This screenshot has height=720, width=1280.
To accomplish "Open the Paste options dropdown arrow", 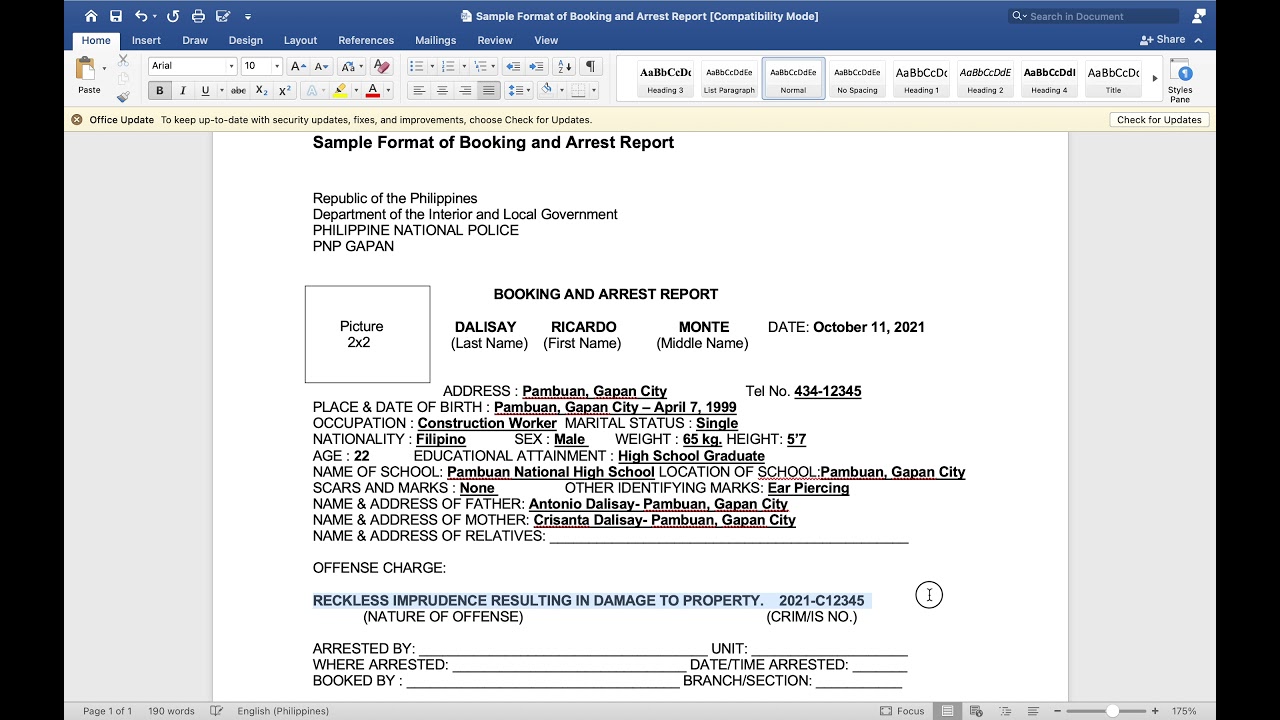I will (104, 69).
